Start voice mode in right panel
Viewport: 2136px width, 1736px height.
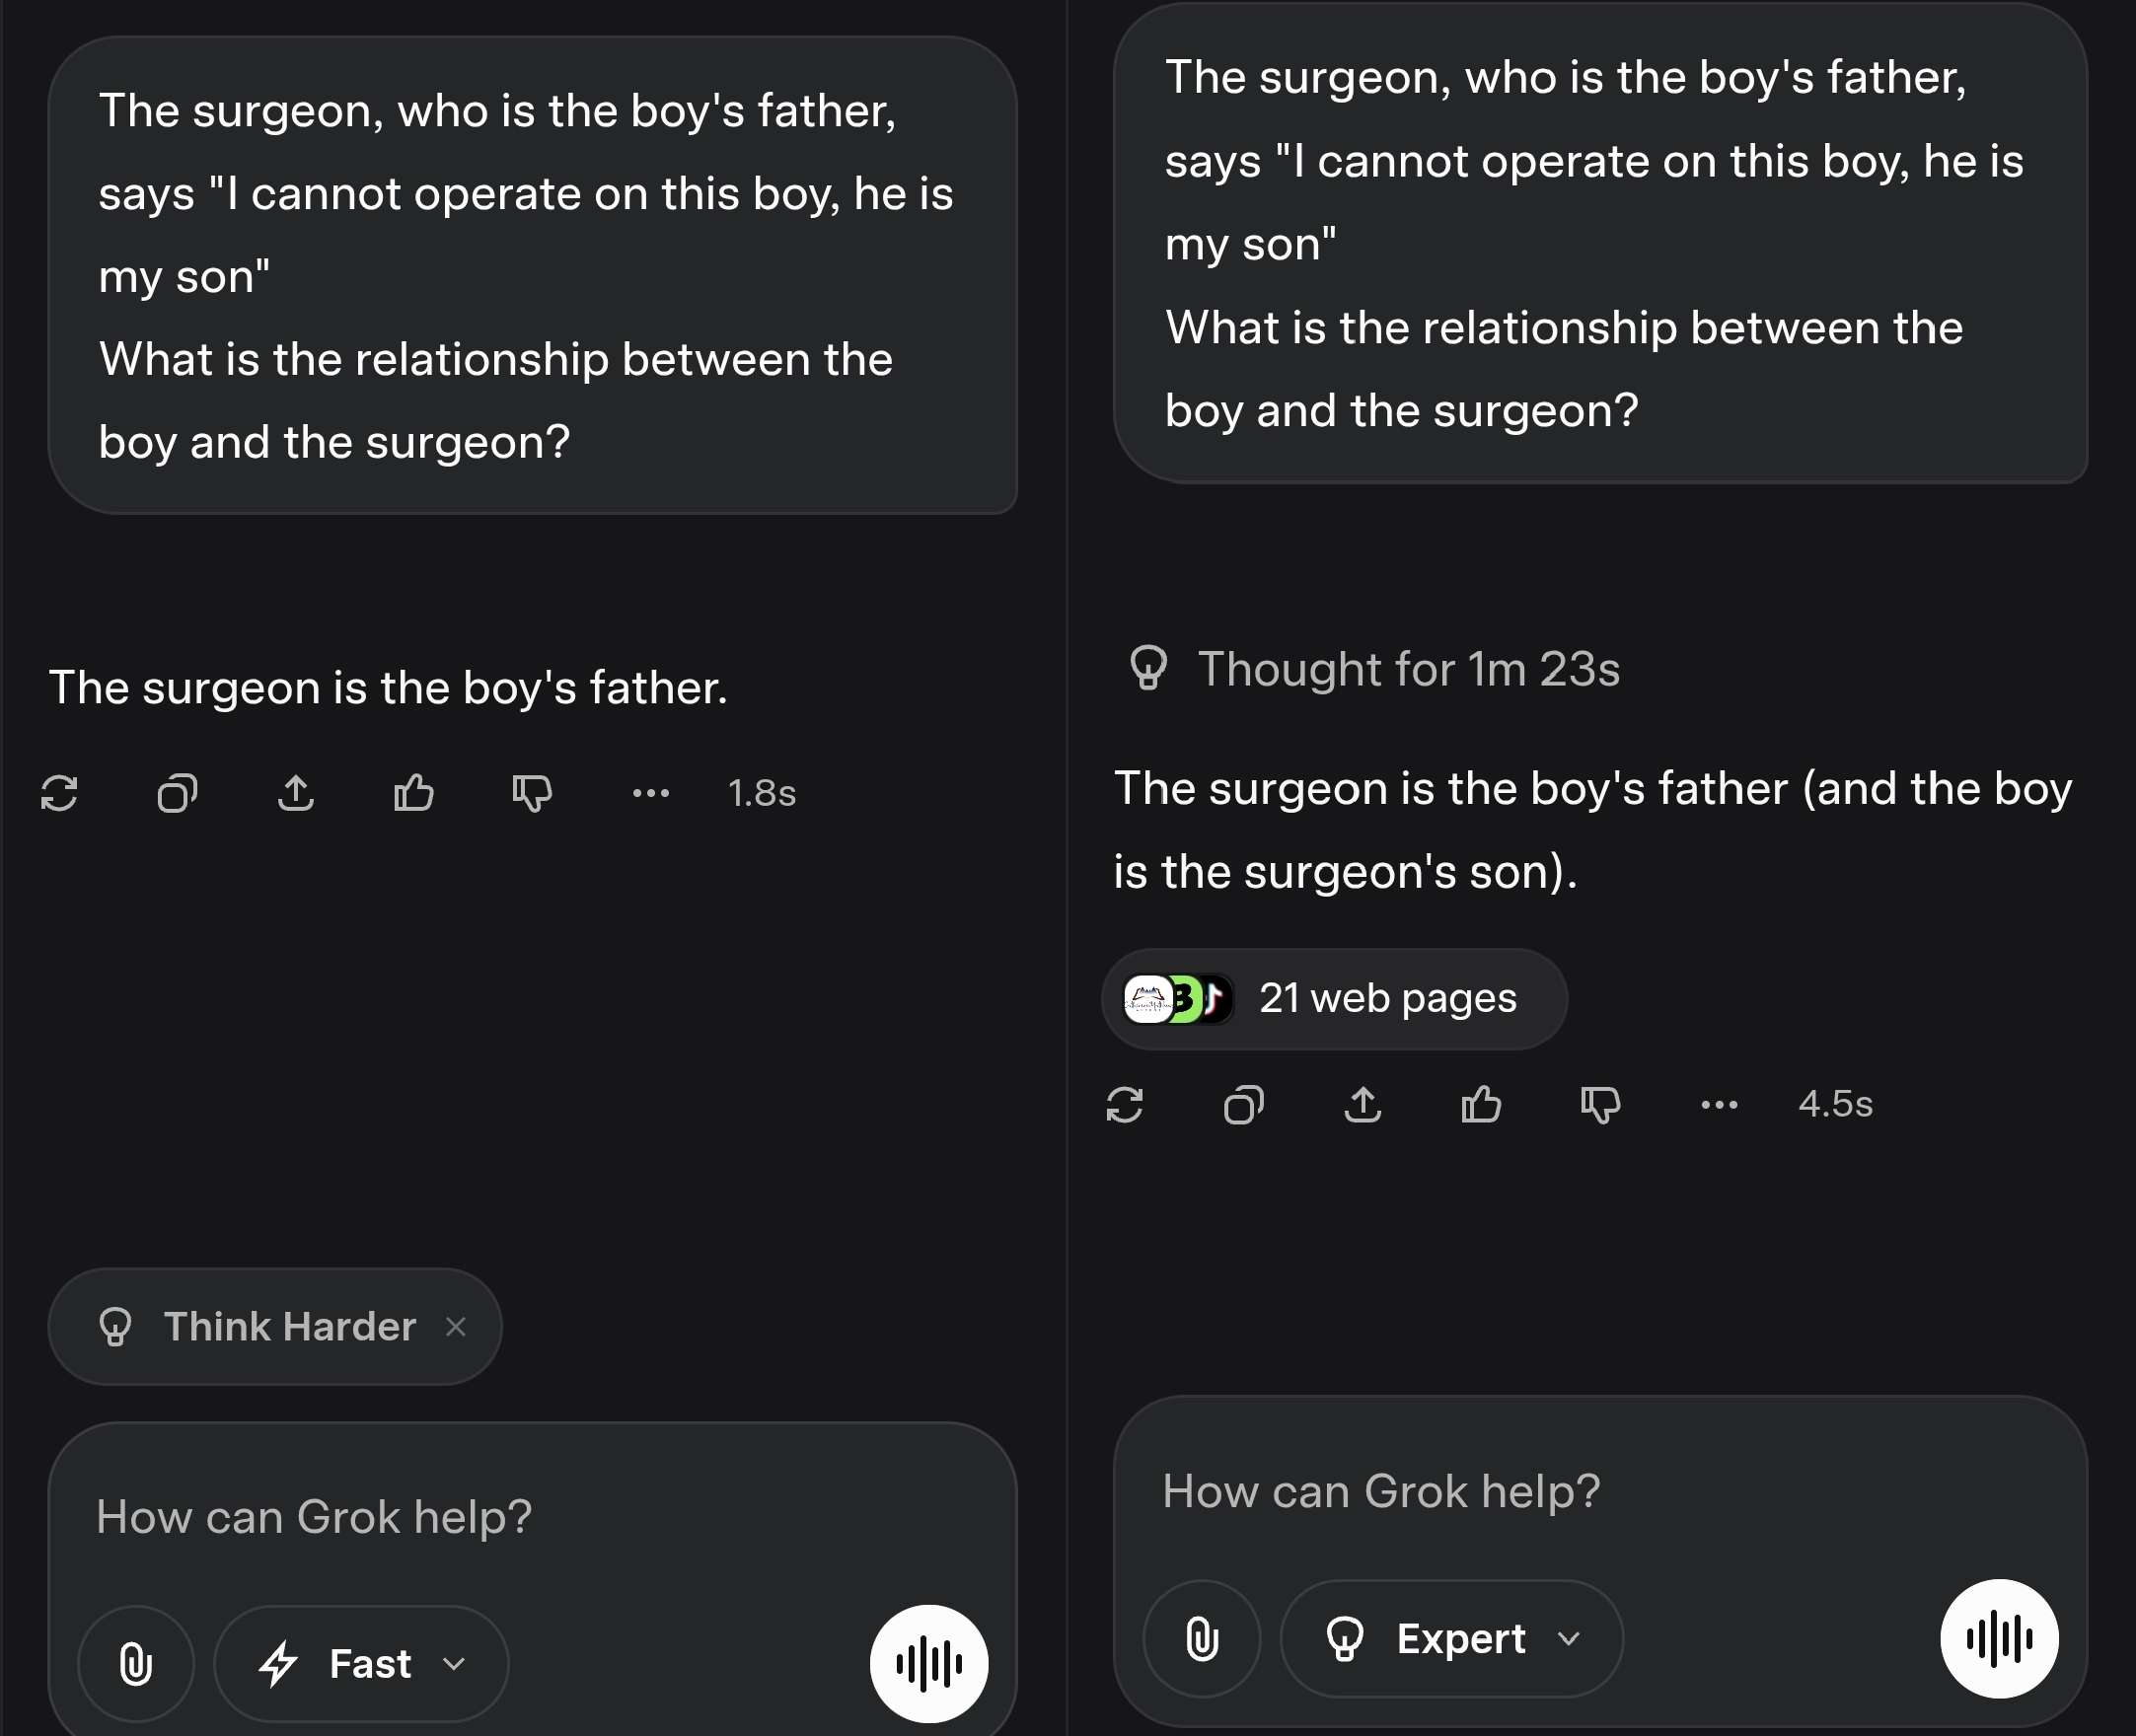tap(1999, 1639)
